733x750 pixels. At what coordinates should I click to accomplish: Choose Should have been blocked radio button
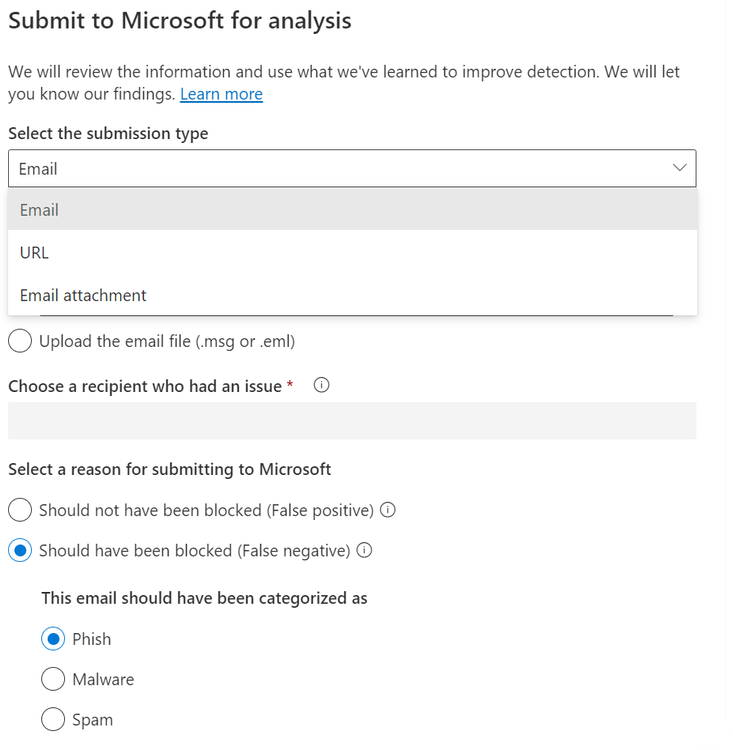(x=20, y=551)
